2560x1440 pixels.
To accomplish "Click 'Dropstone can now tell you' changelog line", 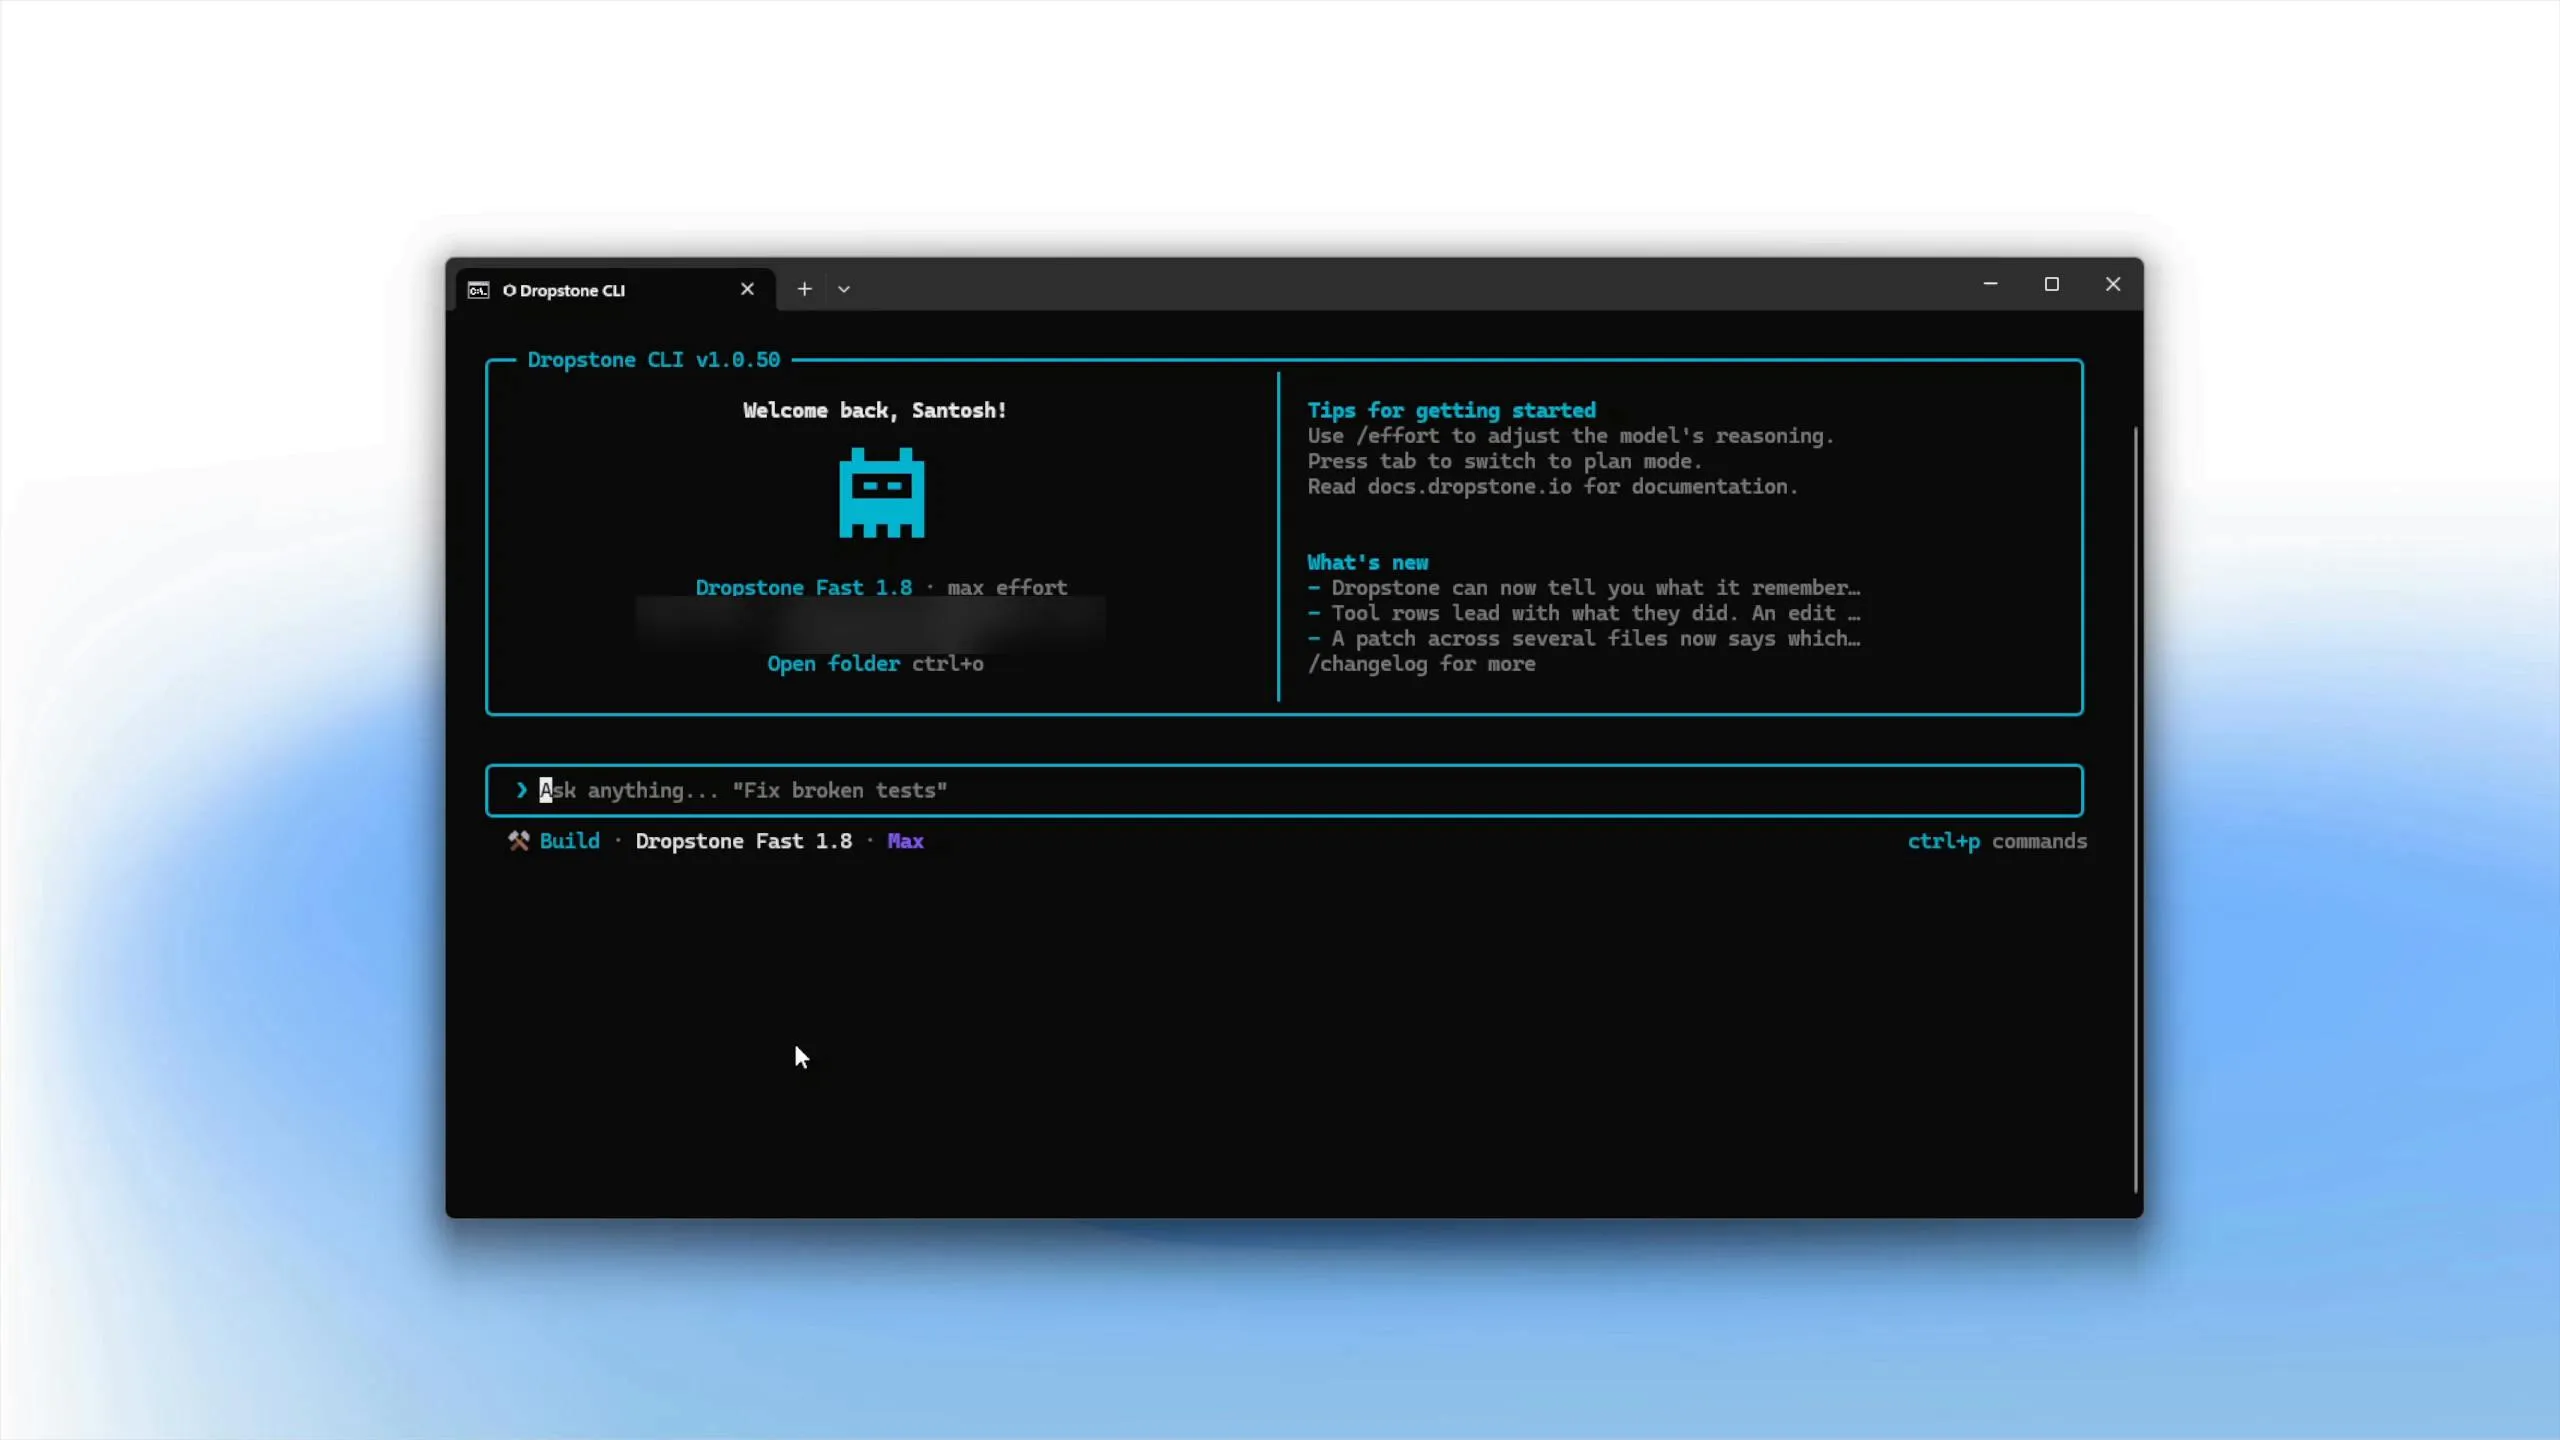I will [x=1584, y=588].
